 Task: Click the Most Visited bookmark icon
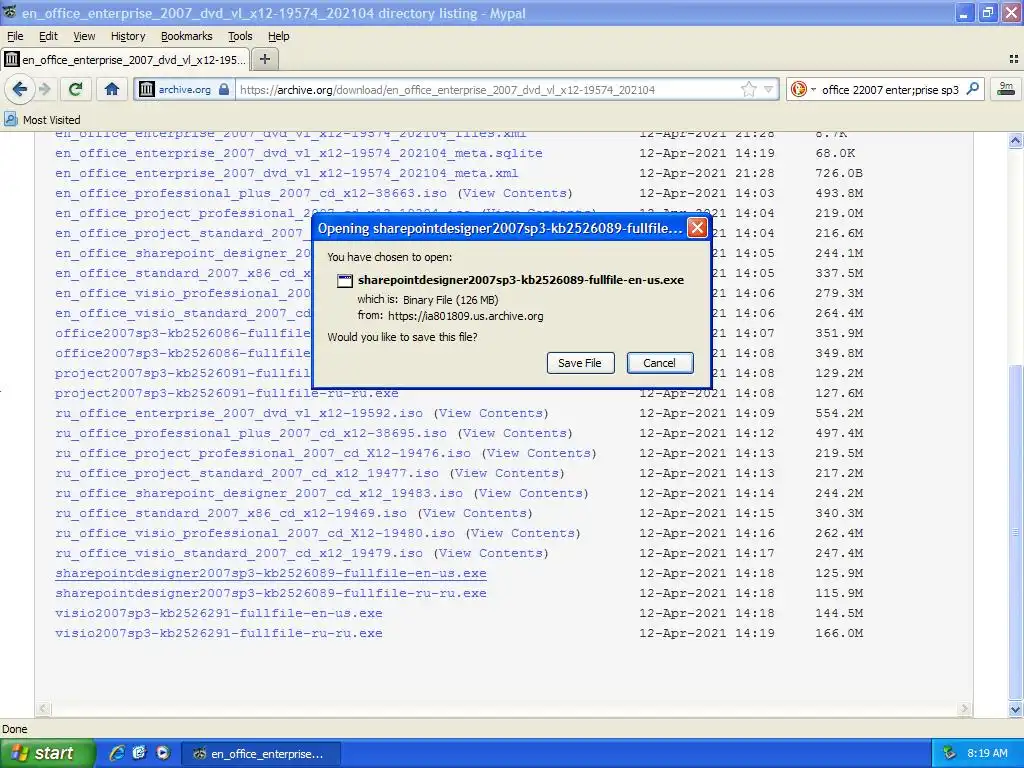(x=10, y=120)
